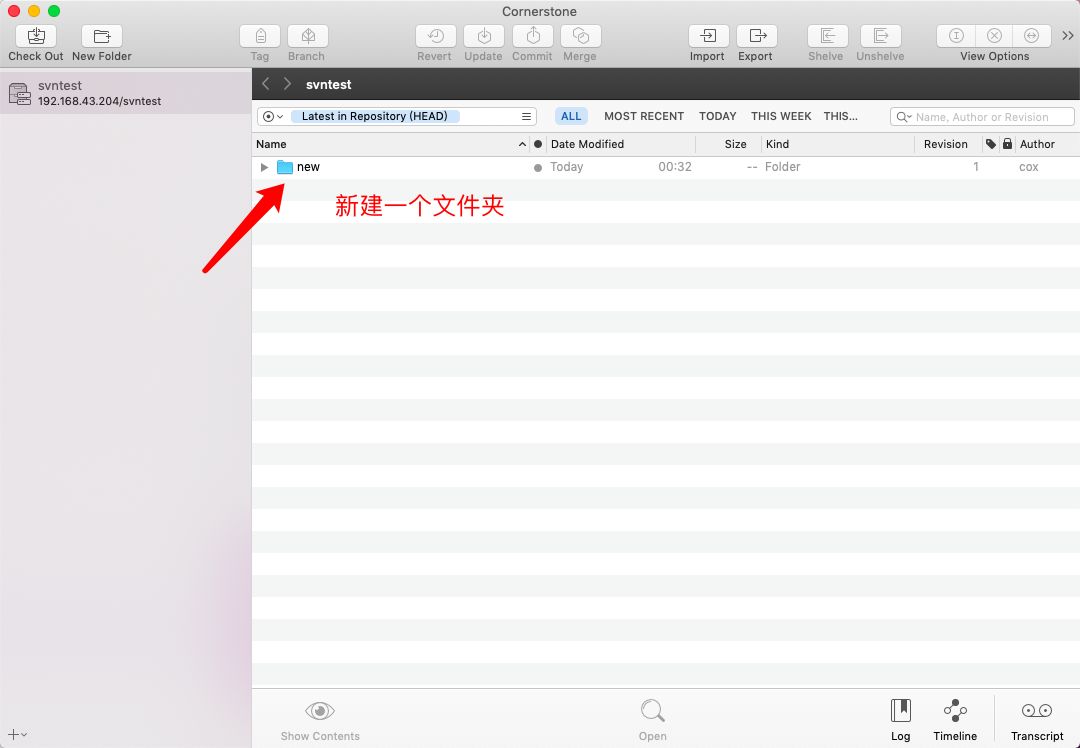
Task: Open search options magnifier dropdown
Action: (904, 117)
